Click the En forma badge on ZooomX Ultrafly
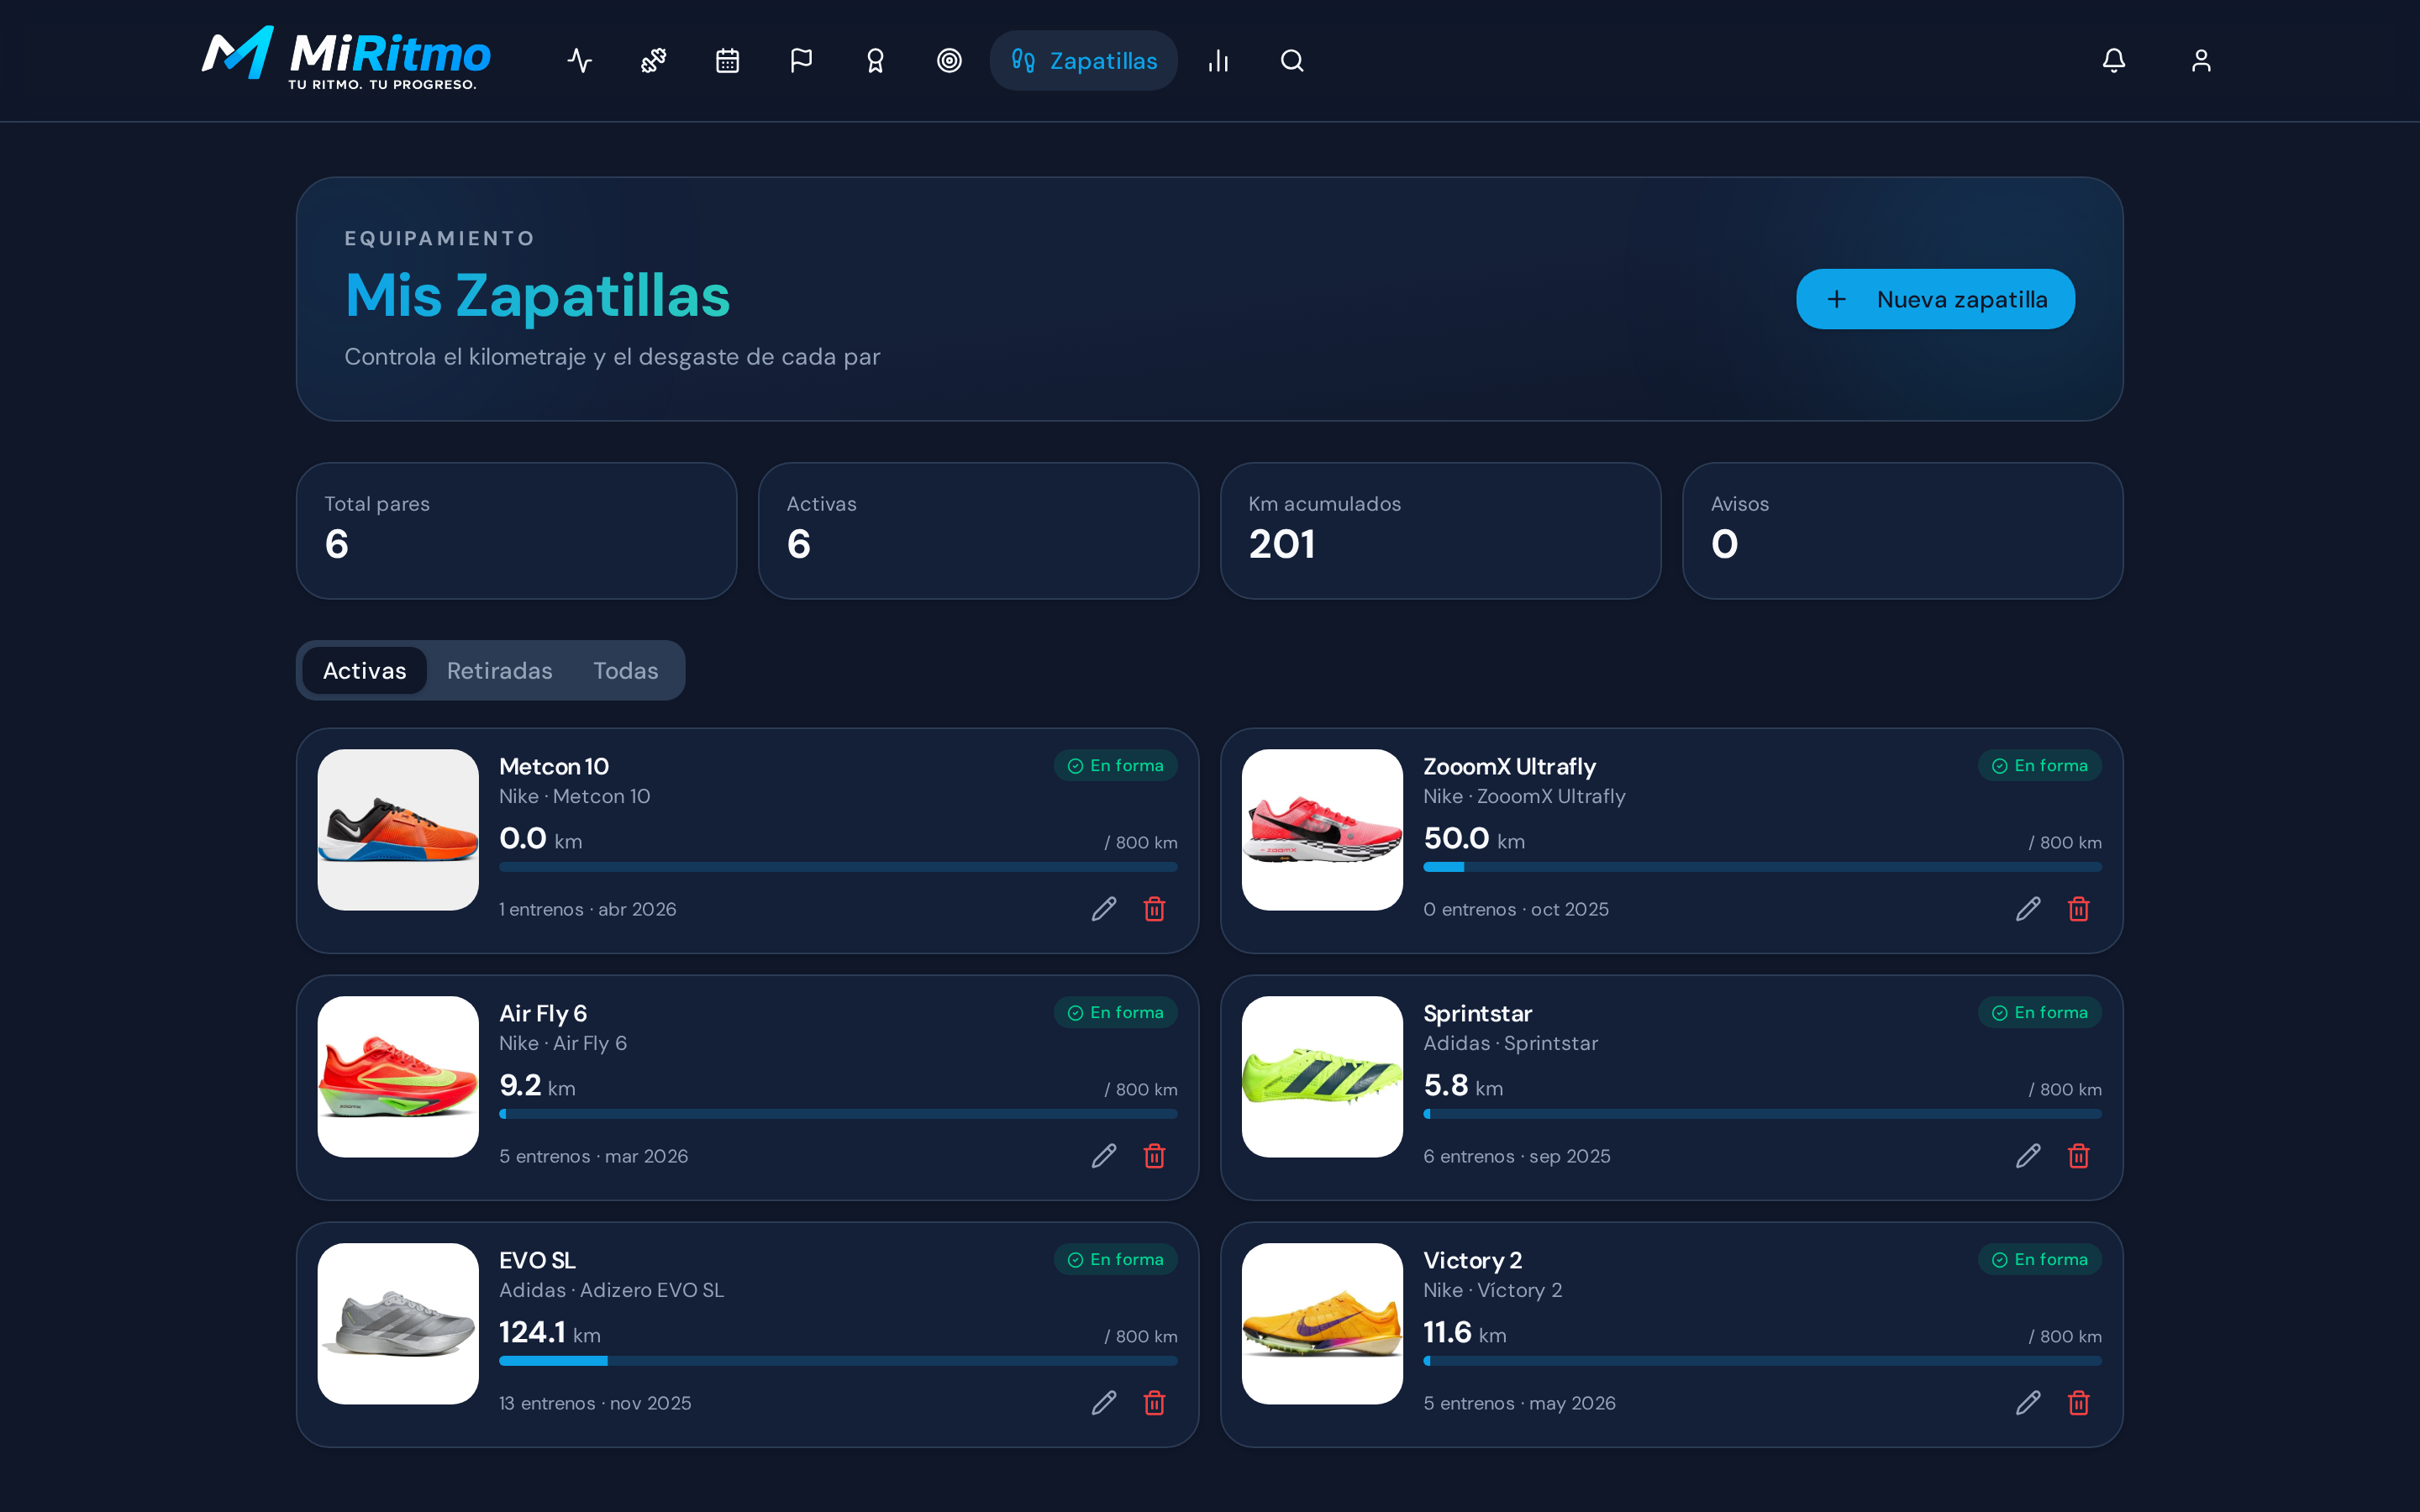2420x1512 pixels. pos(2040,766)
